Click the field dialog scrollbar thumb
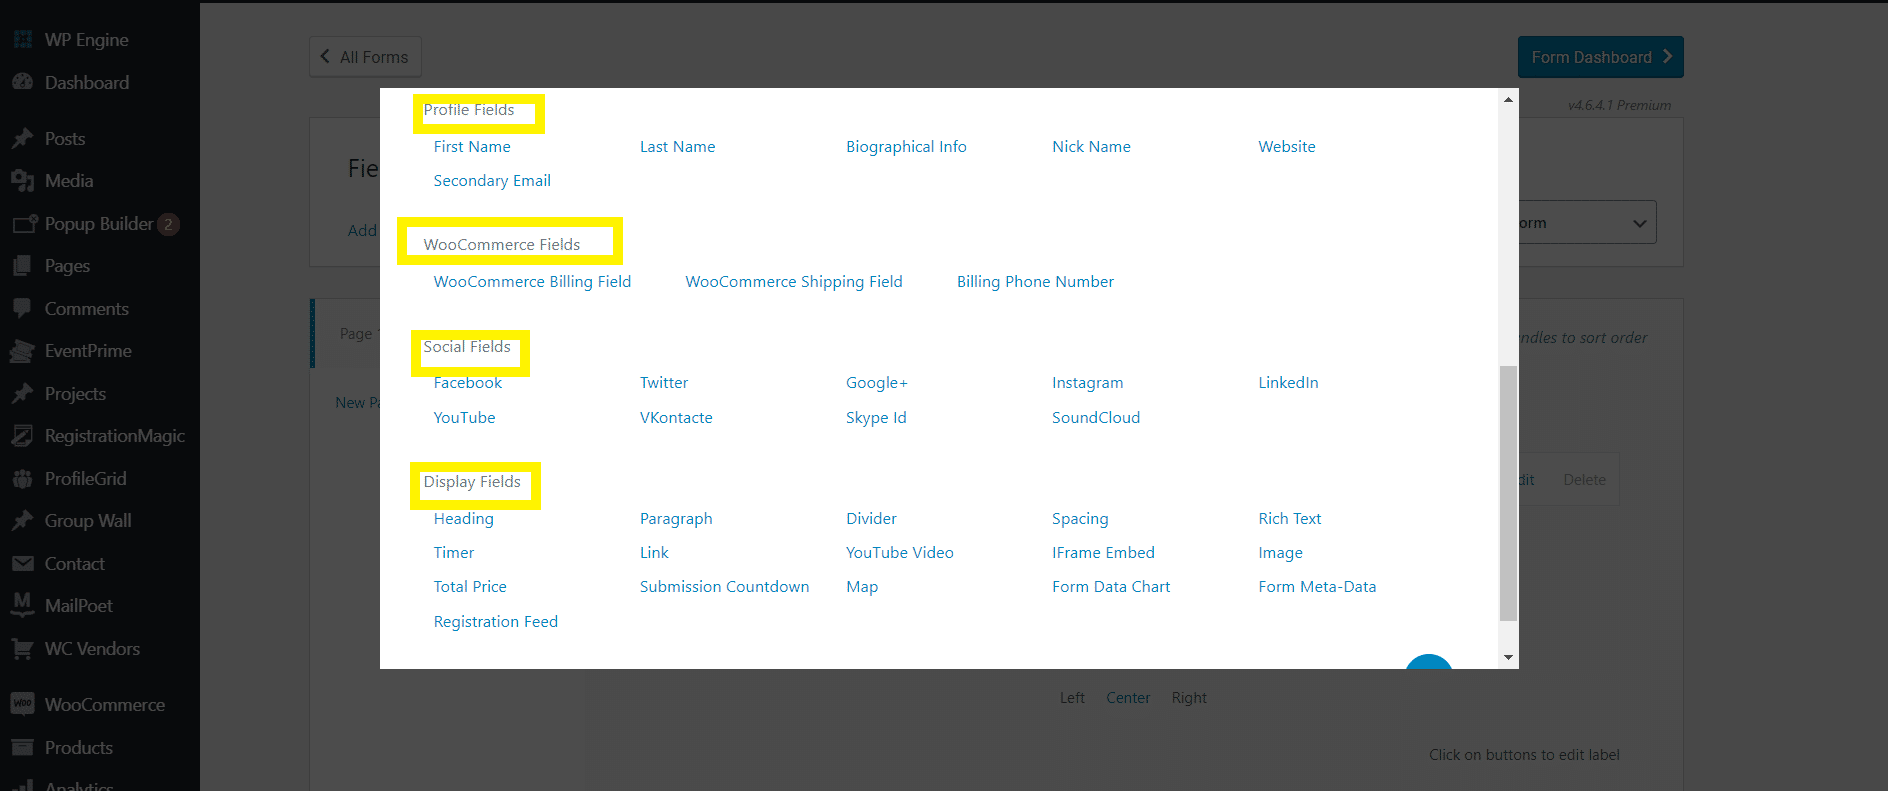Image resolution: width=1888 pixels, height=791 pixels. pos(1508,493)
